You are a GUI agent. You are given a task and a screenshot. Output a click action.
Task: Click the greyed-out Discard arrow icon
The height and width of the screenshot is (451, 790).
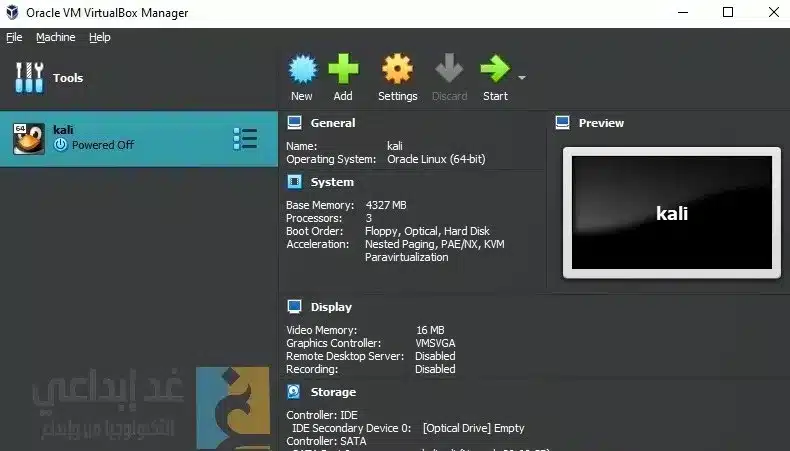pyautogui.click(x=449, y=68)
